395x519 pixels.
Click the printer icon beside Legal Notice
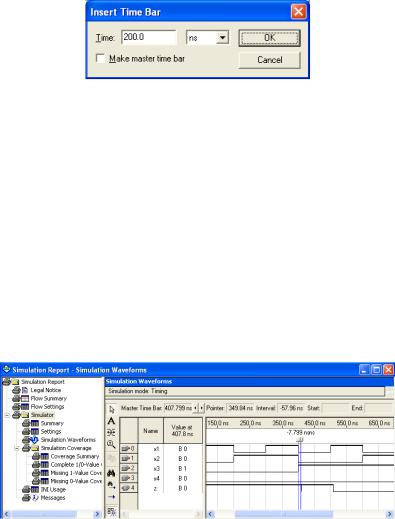click(16, 390)
